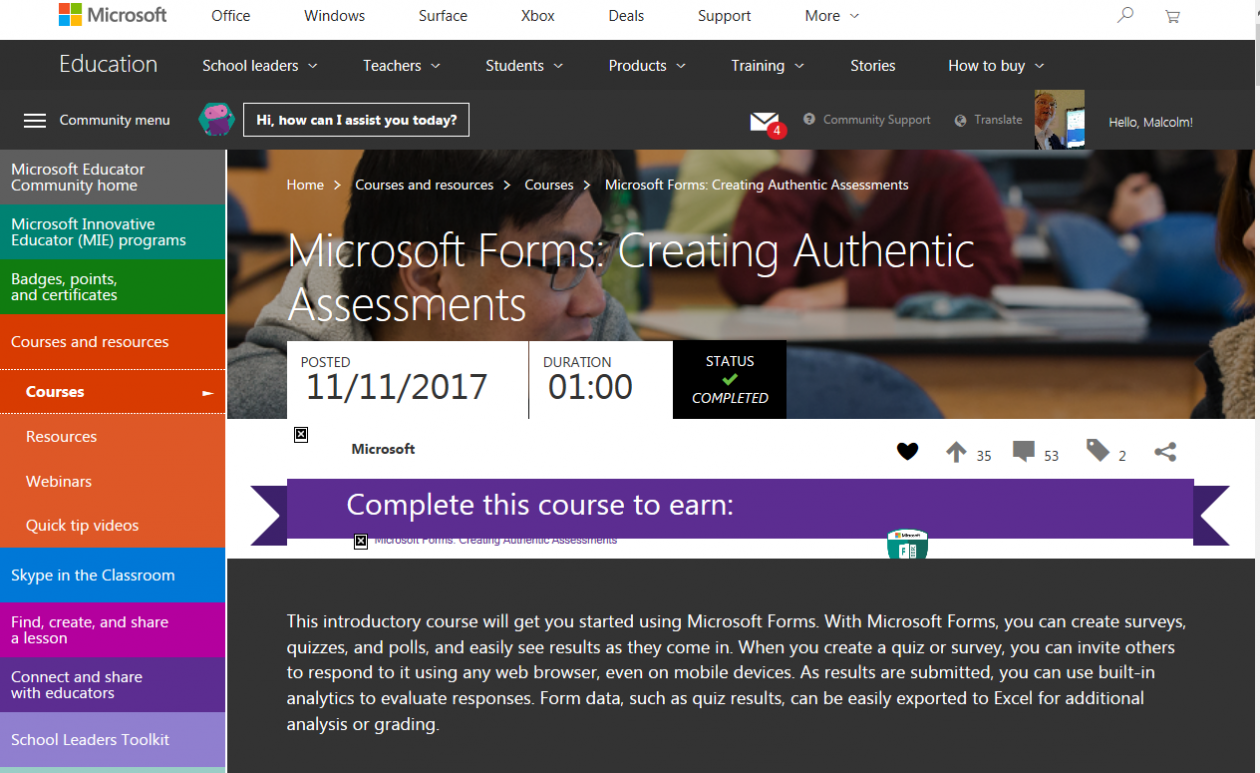Viewport: 1260px width, 773px height.
Task: Open Microsoft Educator Community home
Action: (x=113, y=177)
